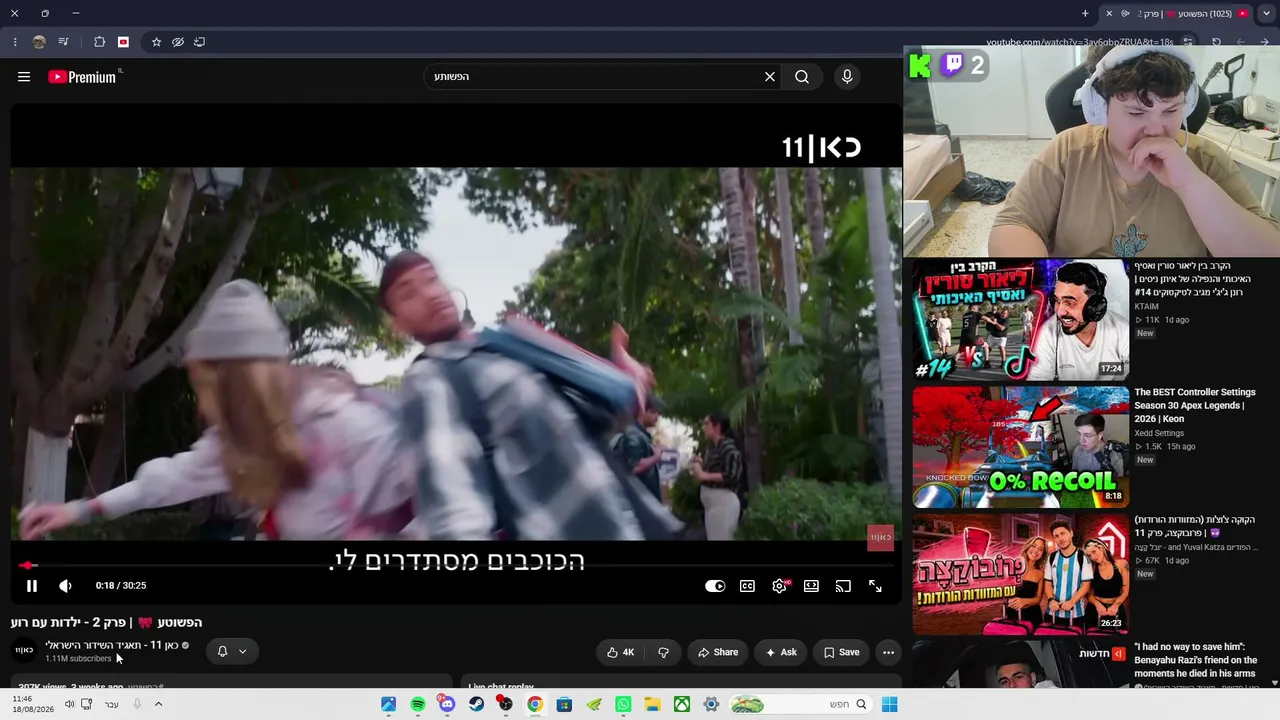
Task: Click the install/cast screen icon in address bar
Action: tap(200, 42)
